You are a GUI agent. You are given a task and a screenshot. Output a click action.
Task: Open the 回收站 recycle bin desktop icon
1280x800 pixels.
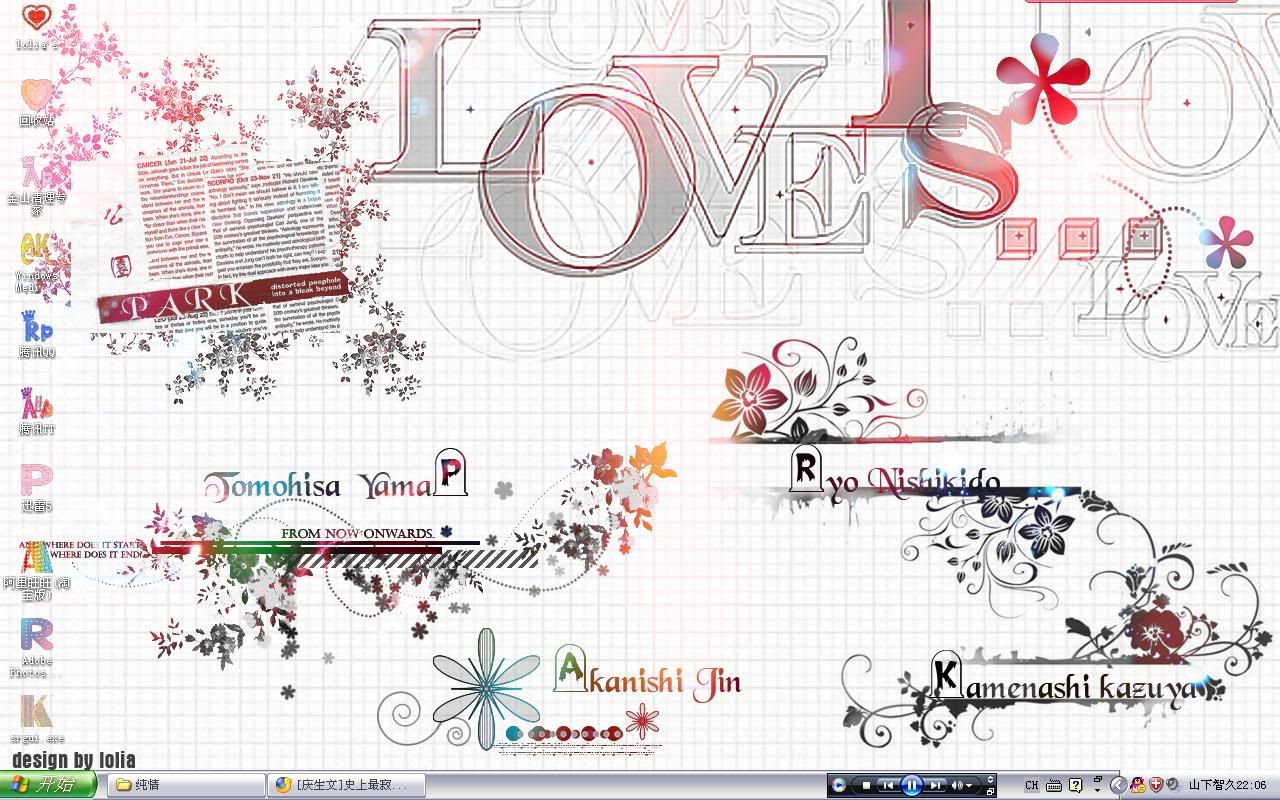(36, 96)
